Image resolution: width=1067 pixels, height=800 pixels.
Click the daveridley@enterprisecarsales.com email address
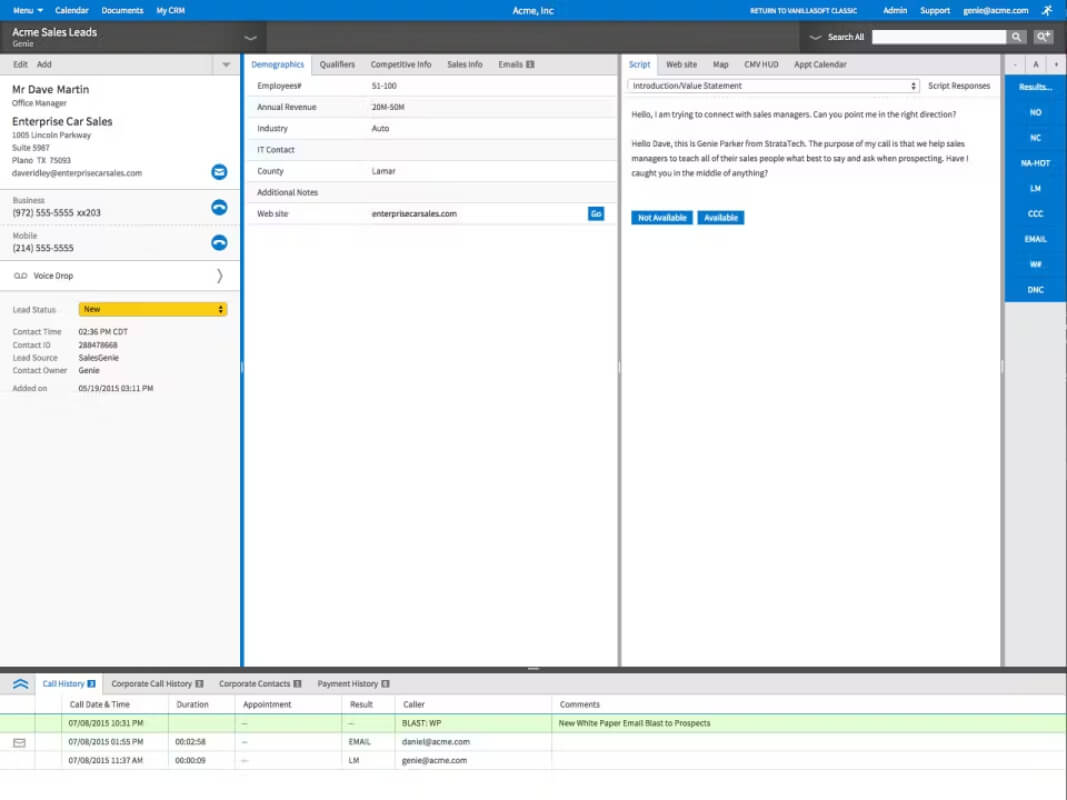click(x=77, y=173)
